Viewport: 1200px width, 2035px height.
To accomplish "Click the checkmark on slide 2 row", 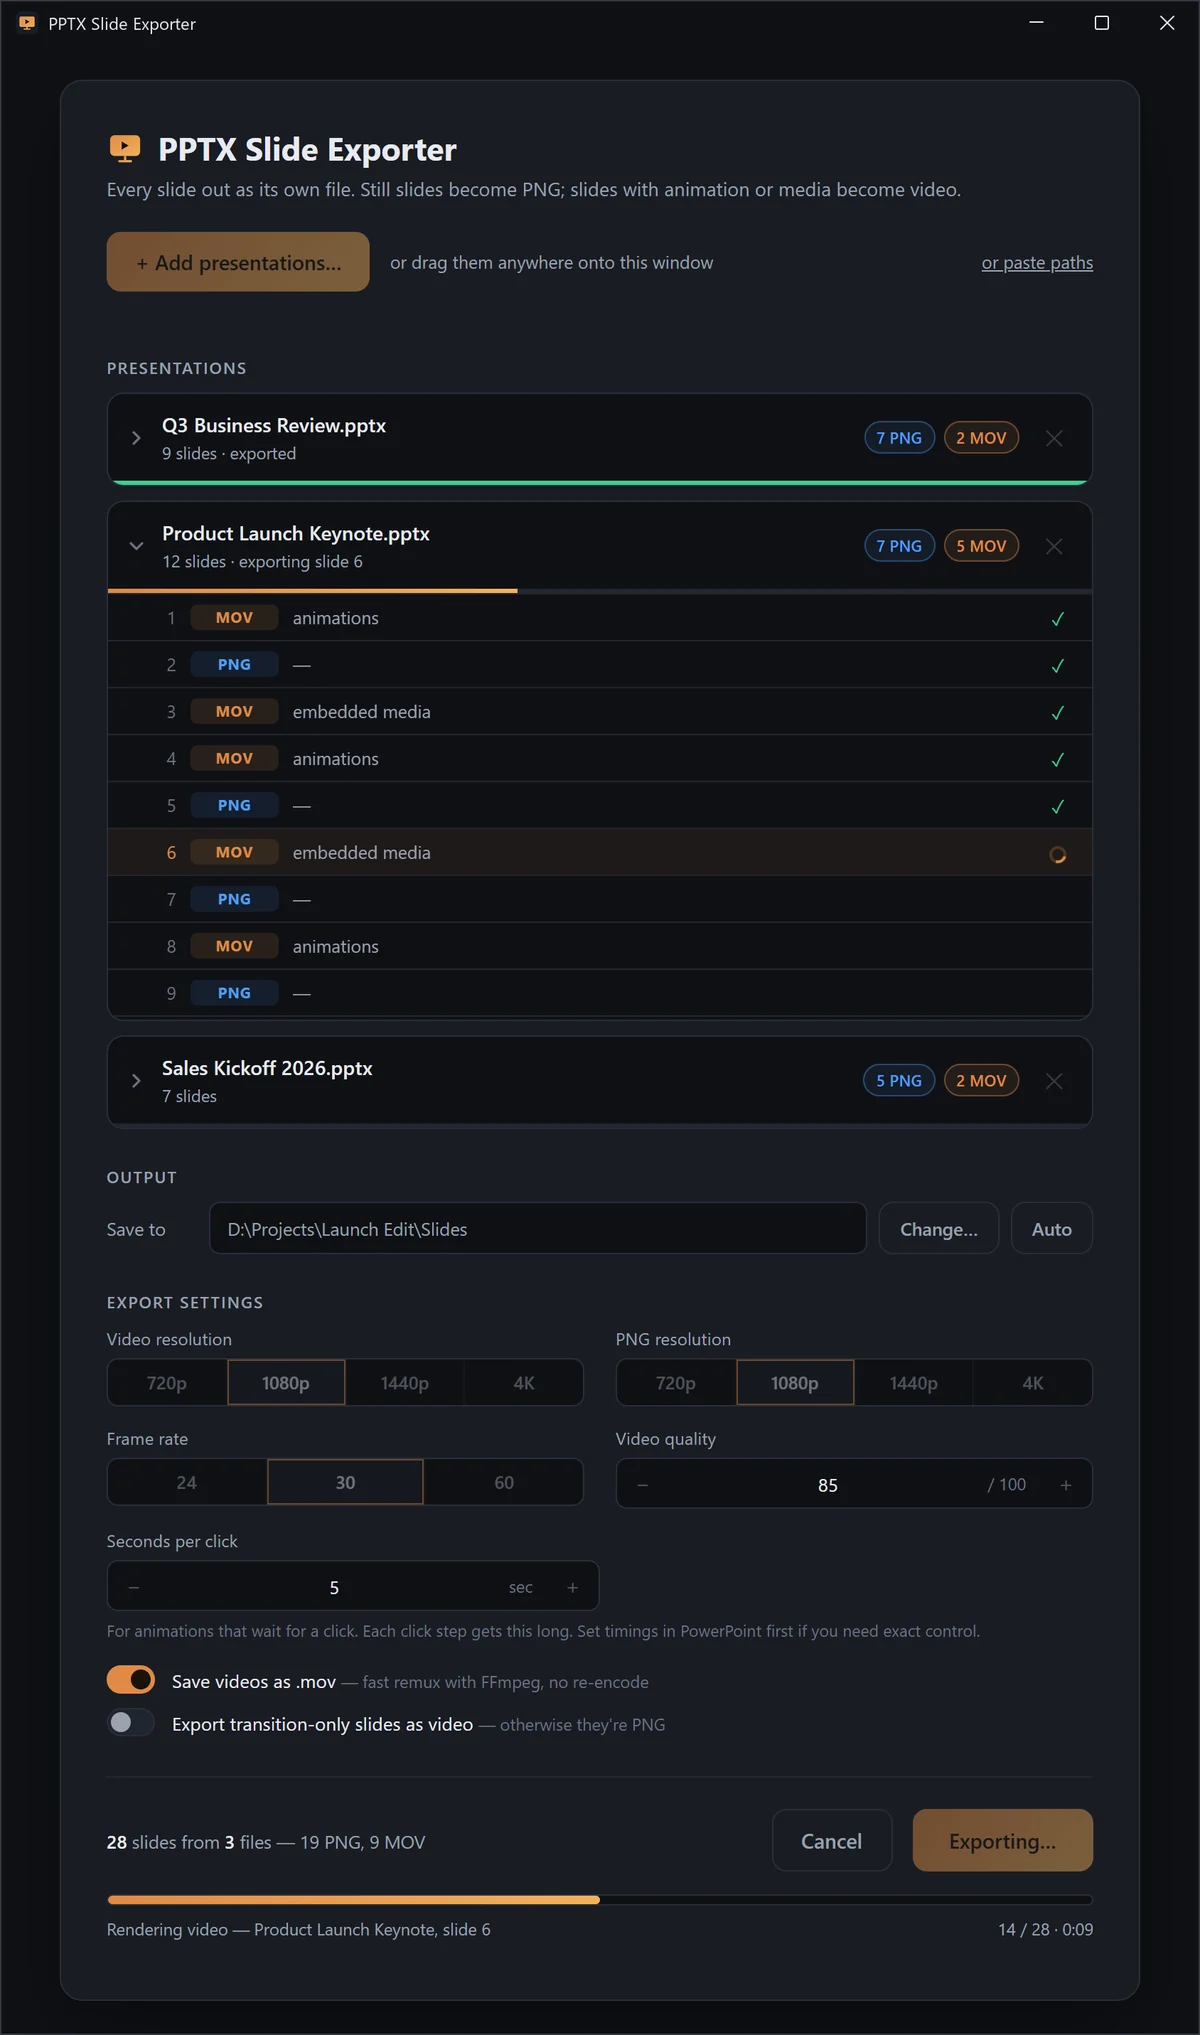I will pyautogui.click(x=1057, y=666).
